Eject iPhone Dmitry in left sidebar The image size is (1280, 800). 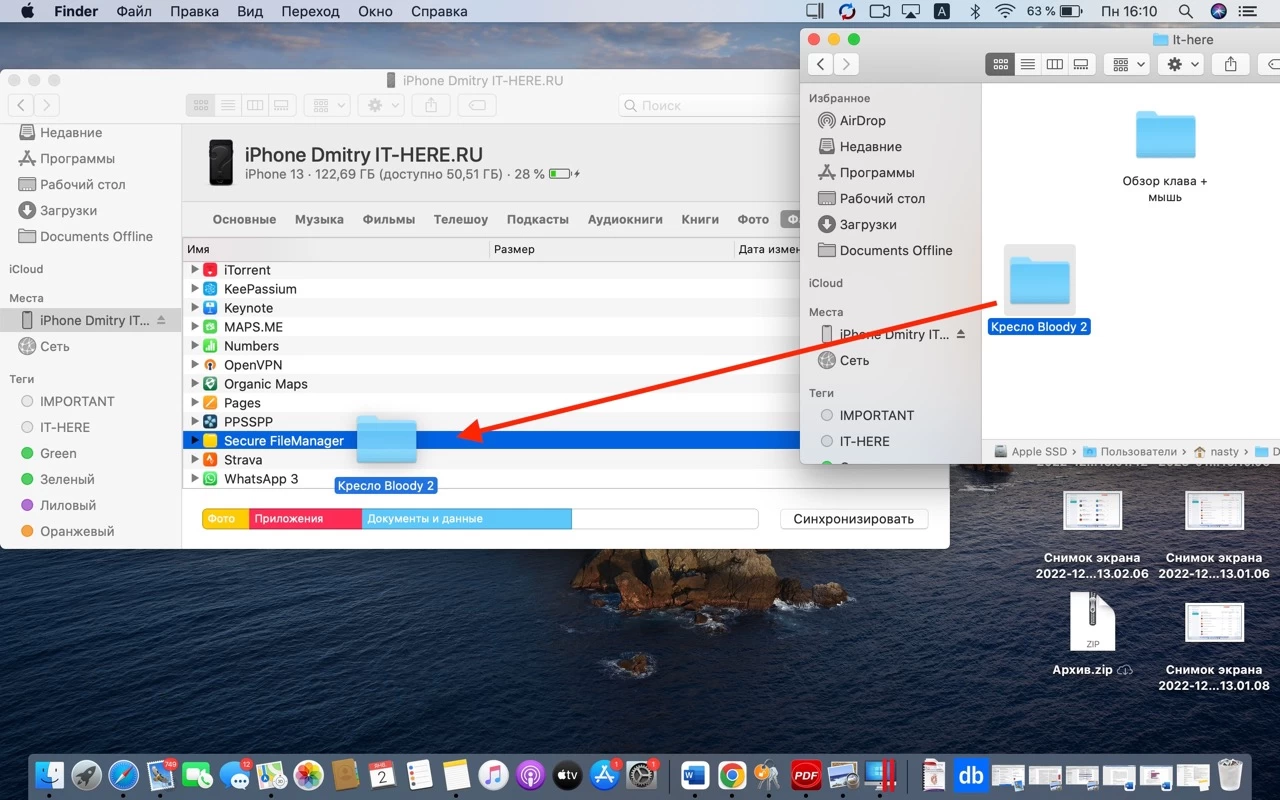(162, 321)
